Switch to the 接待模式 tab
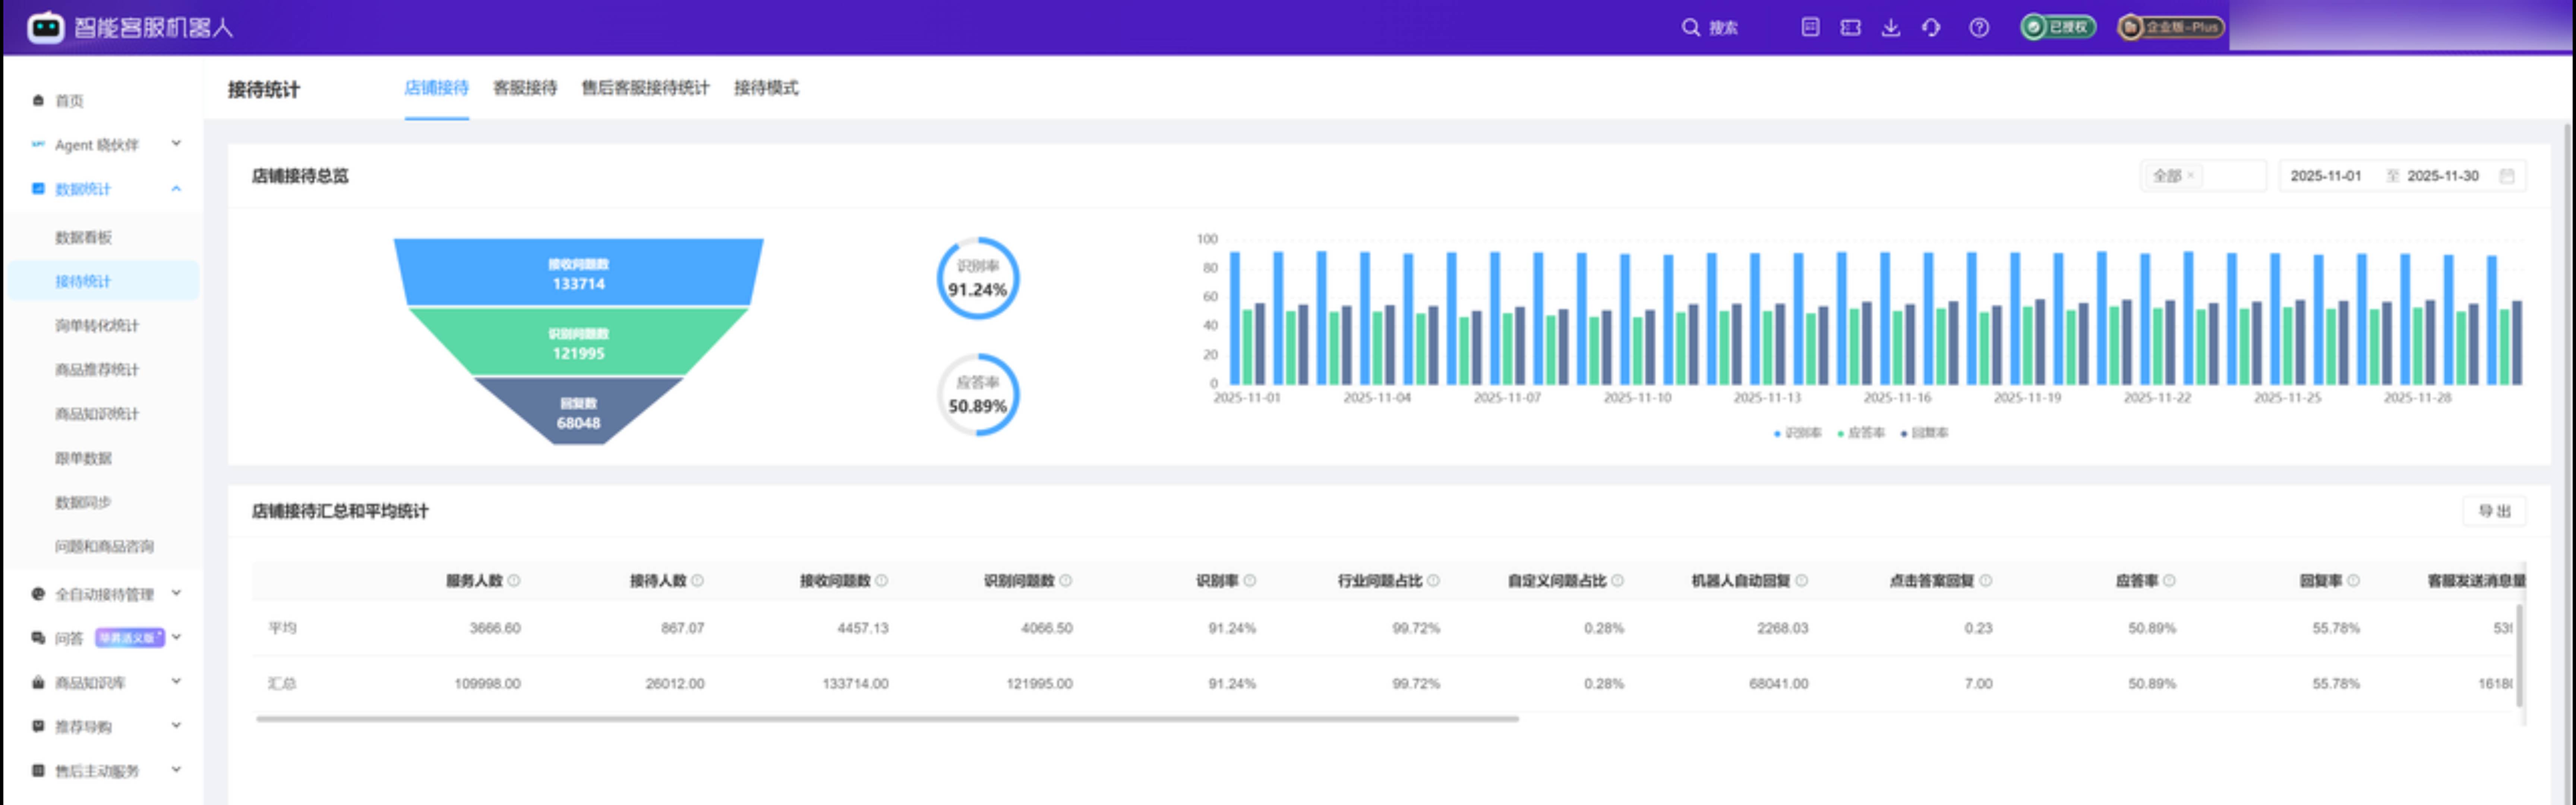 pos(766,88)
